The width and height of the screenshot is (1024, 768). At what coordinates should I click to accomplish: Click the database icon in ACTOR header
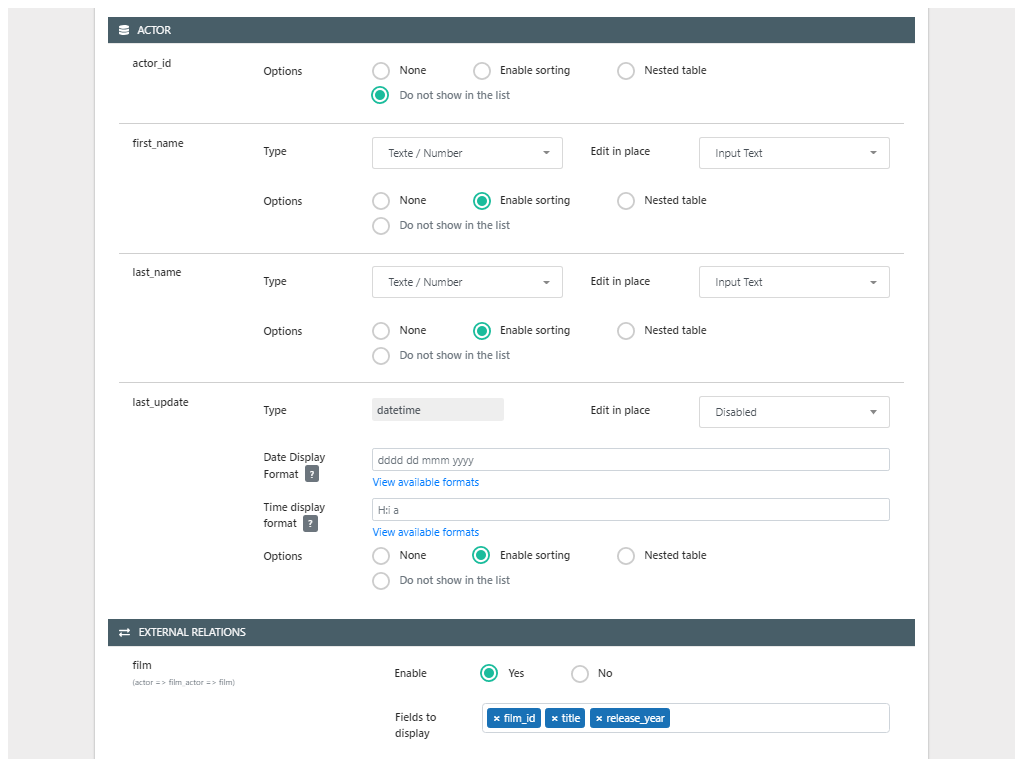[124, 31]
